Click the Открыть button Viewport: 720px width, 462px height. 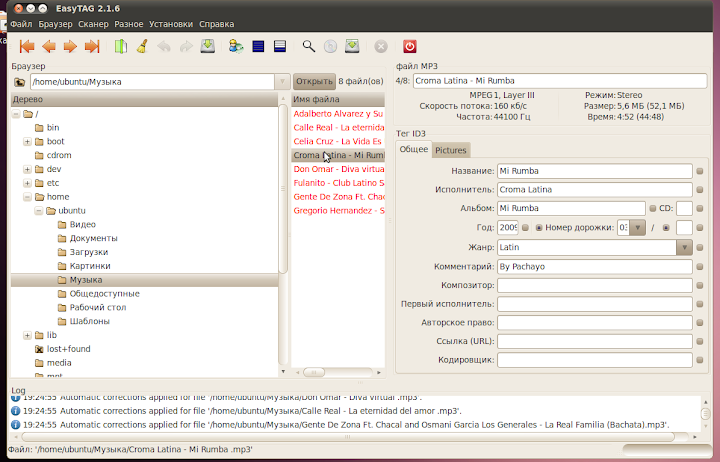(x=314, y=82)
